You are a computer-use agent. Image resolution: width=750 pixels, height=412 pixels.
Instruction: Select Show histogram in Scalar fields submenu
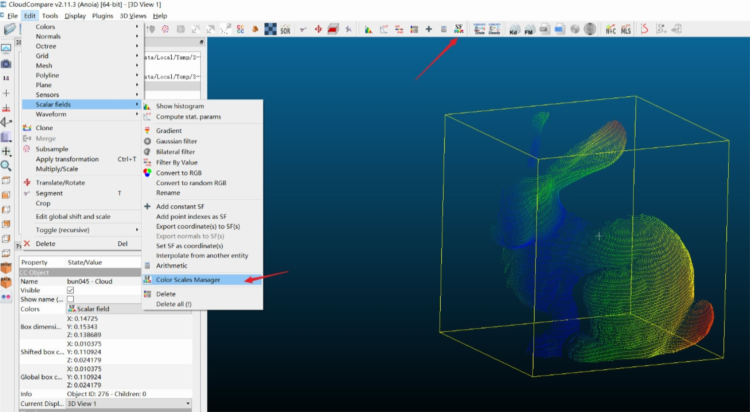point(202,106)
